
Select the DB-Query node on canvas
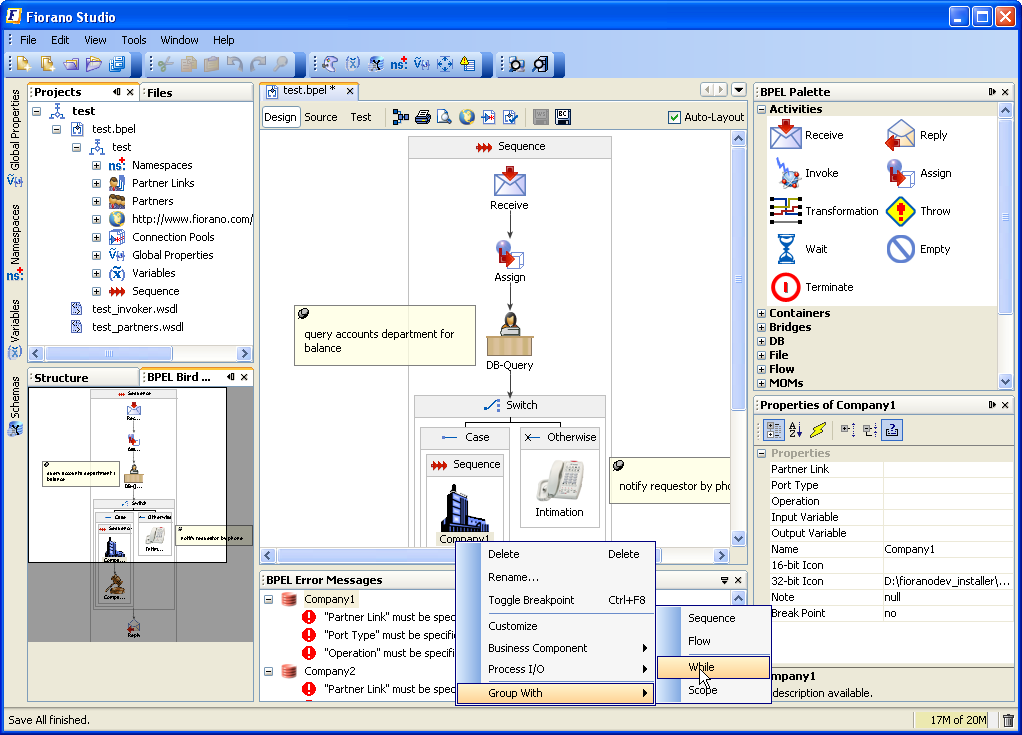coord(510,341)
